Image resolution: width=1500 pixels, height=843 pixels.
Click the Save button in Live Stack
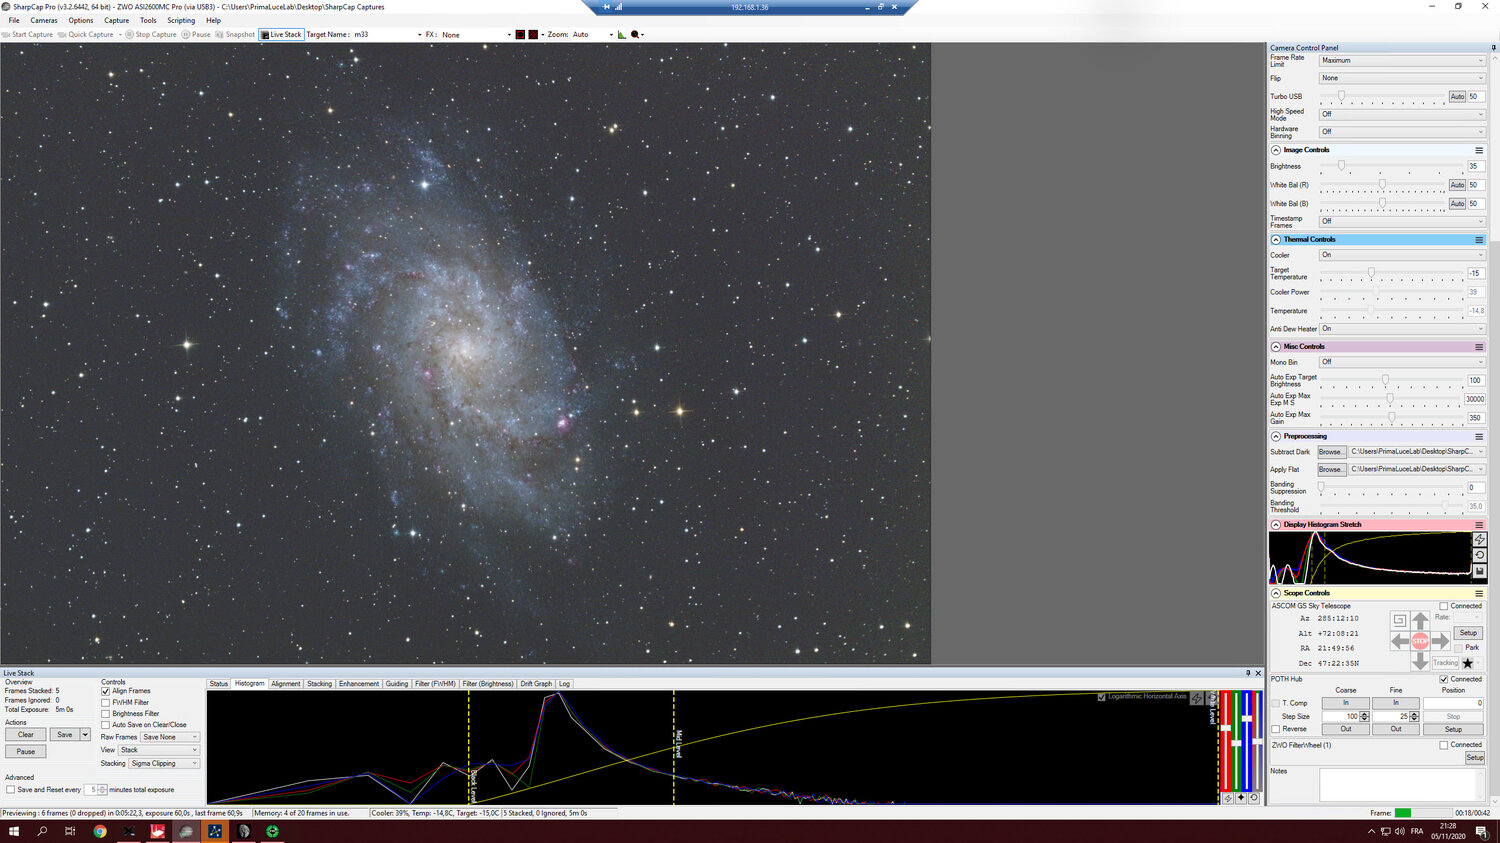pos(65,735)
